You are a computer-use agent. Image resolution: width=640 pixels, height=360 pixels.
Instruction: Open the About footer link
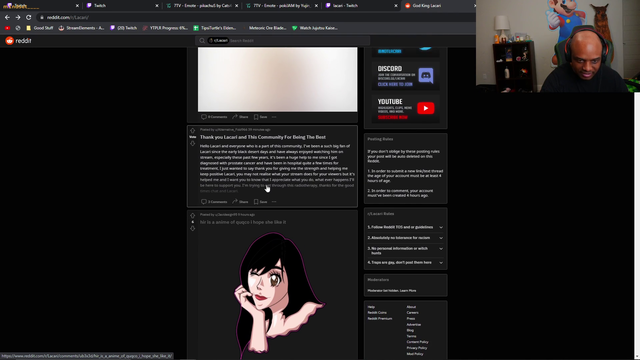pyautogui.click(x=411, y=307)
